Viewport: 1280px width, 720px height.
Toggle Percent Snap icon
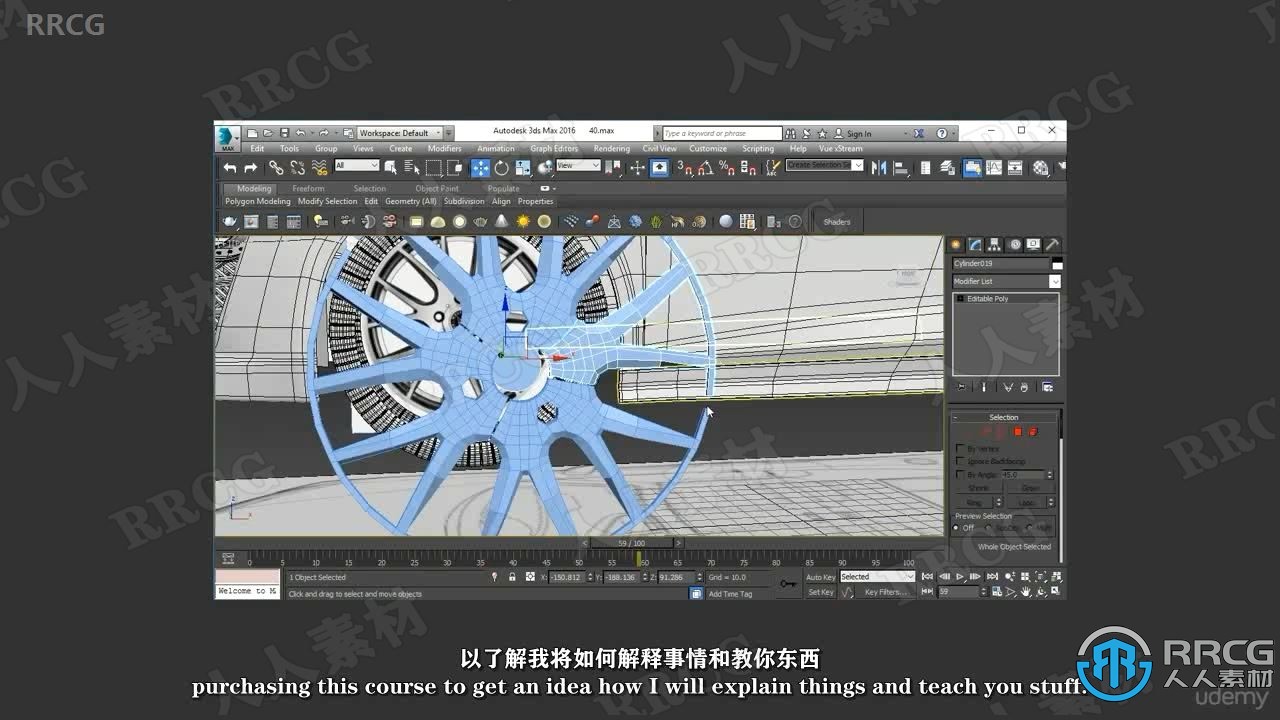coord(727,168)
